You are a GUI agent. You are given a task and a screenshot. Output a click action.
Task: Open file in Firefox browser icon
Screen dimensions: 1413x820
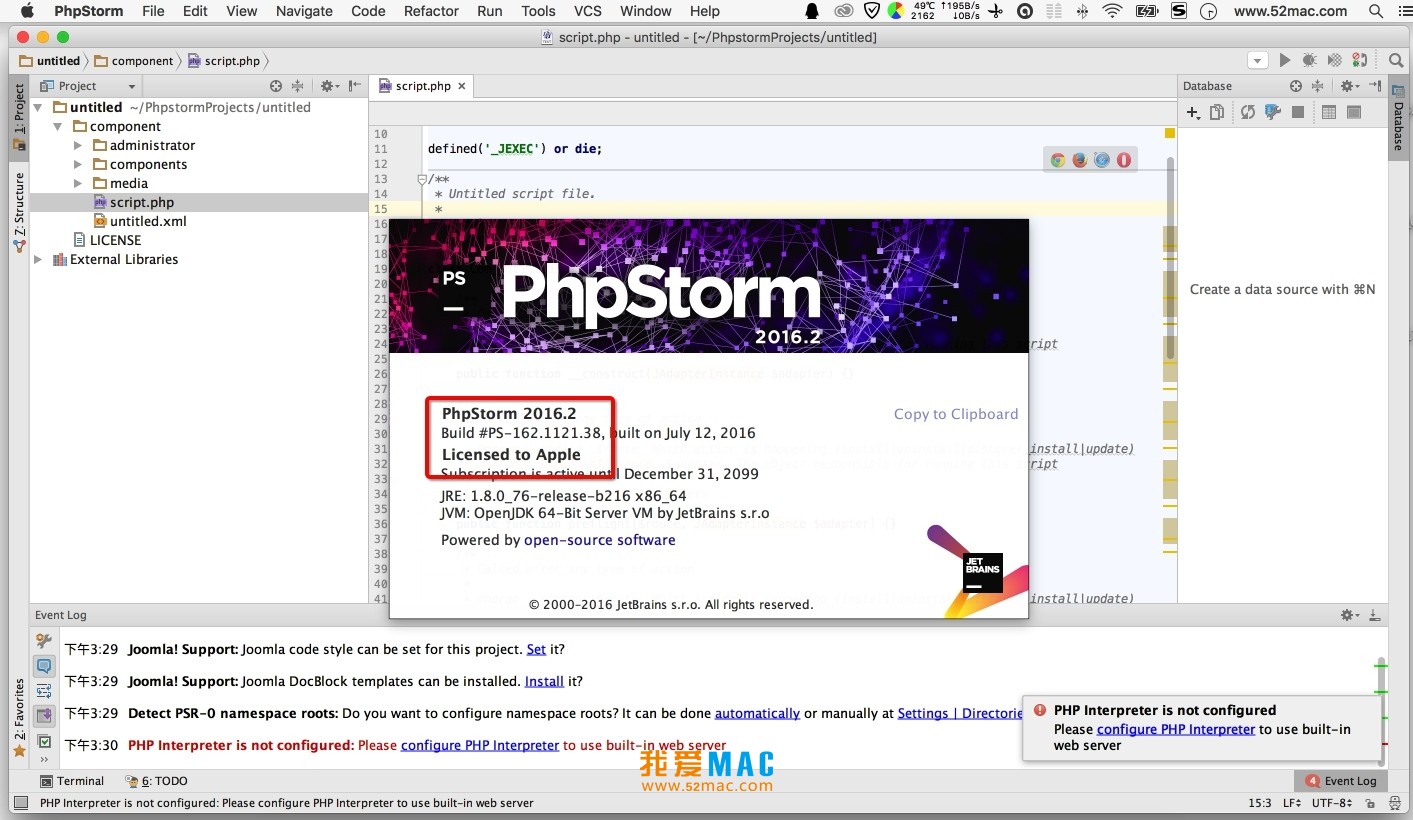(x=1080, y=160)
